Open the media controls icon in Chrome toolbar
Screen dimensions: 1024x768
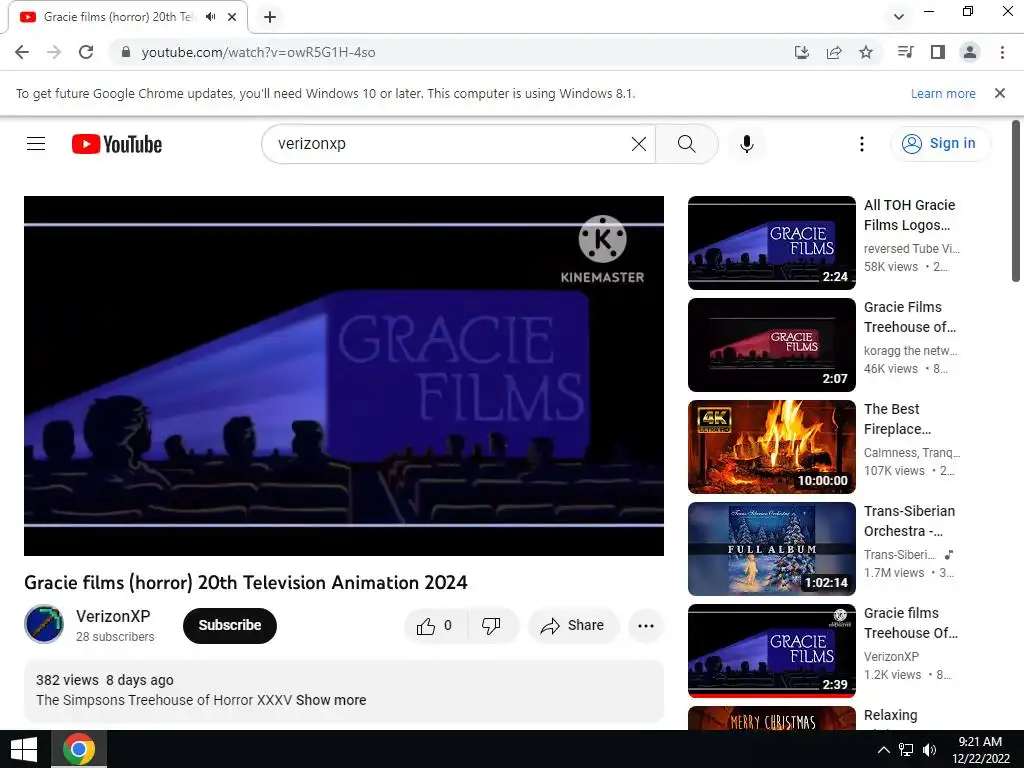pos(906,52)
